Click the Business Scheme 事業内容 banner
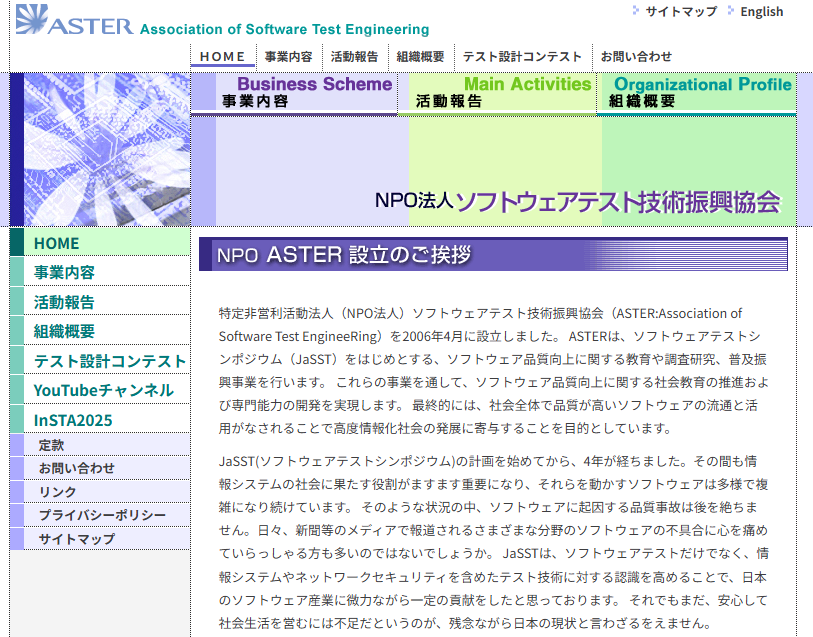The height and width of the screenshot is (637, 813). pyautogui.click(x=294, y=93)
